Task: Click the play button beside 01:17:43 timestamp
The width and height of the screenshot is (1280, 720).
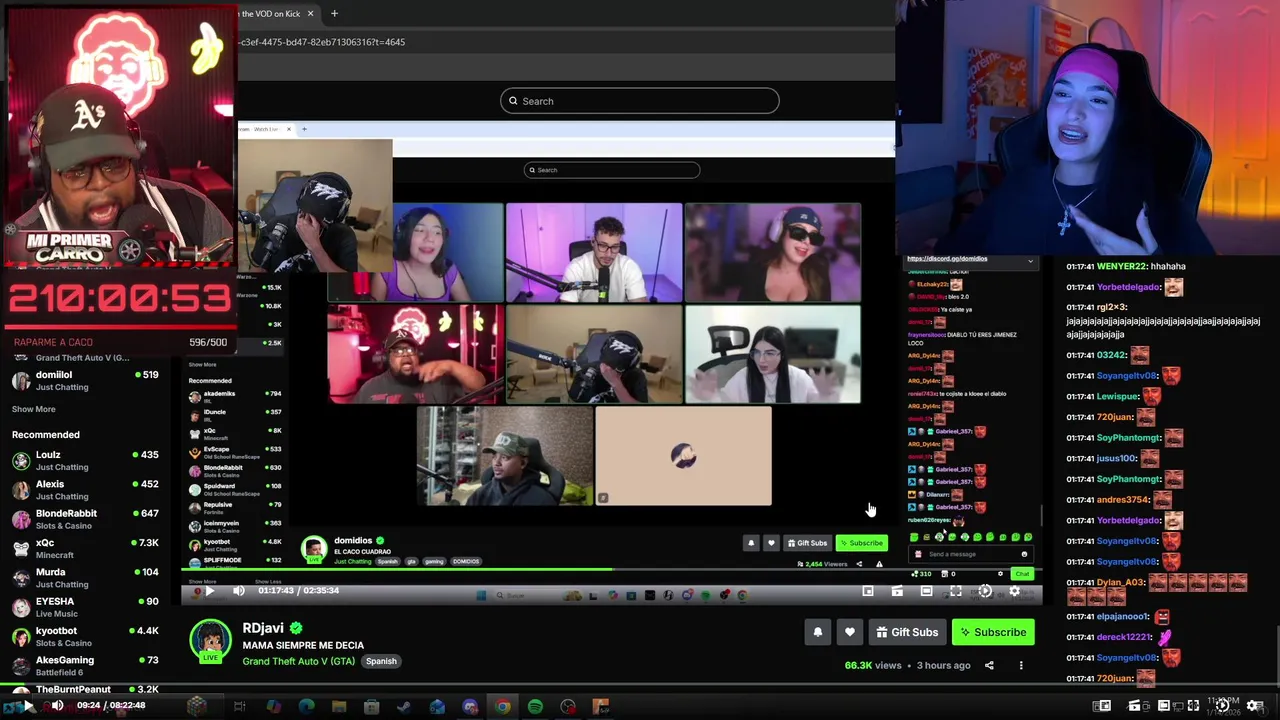Action: [x=209, y=591]
